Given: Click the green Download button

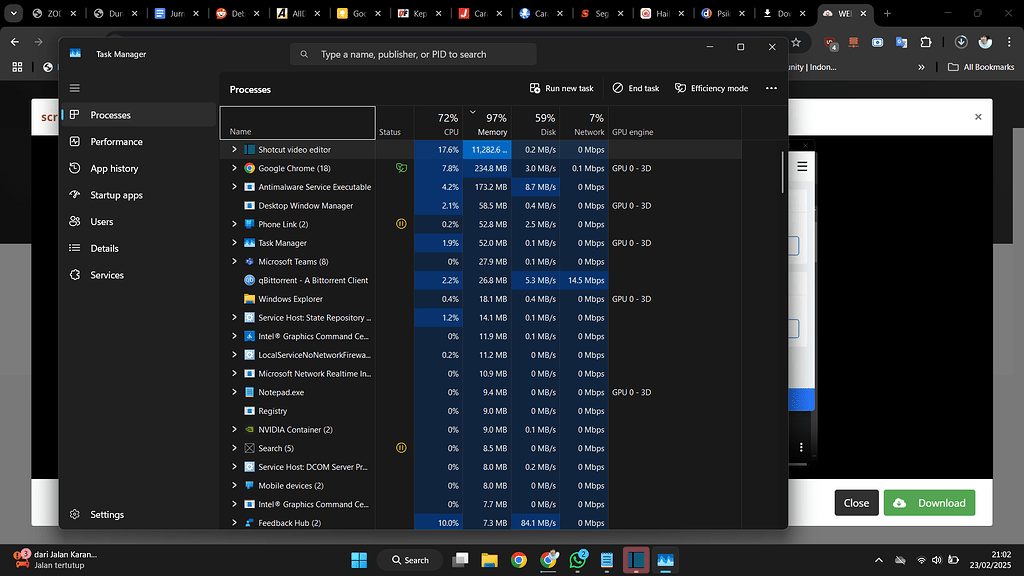Looking at the screenshot, I should [929, 502].
